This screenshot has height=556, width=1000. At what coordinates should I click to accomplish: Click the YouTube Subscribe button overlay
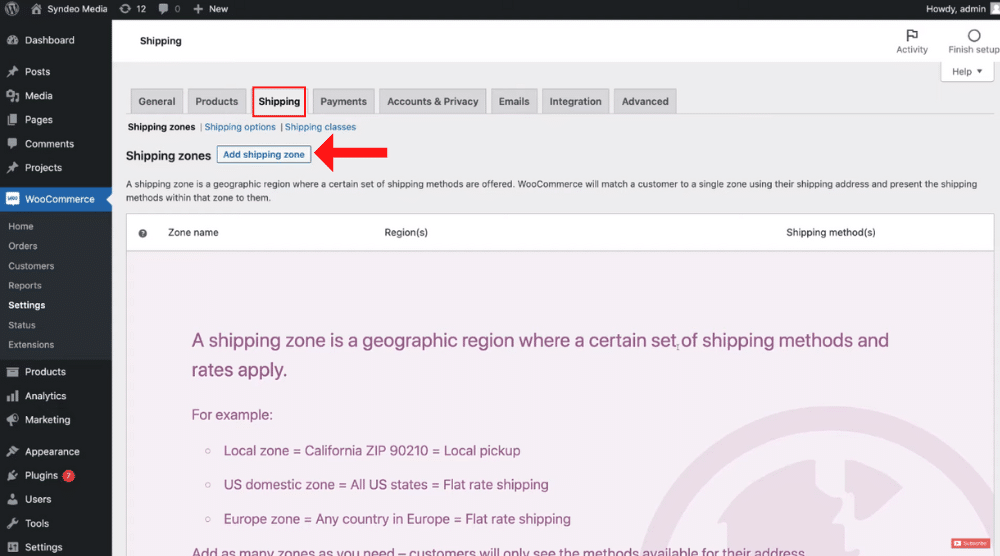point(970,543)
